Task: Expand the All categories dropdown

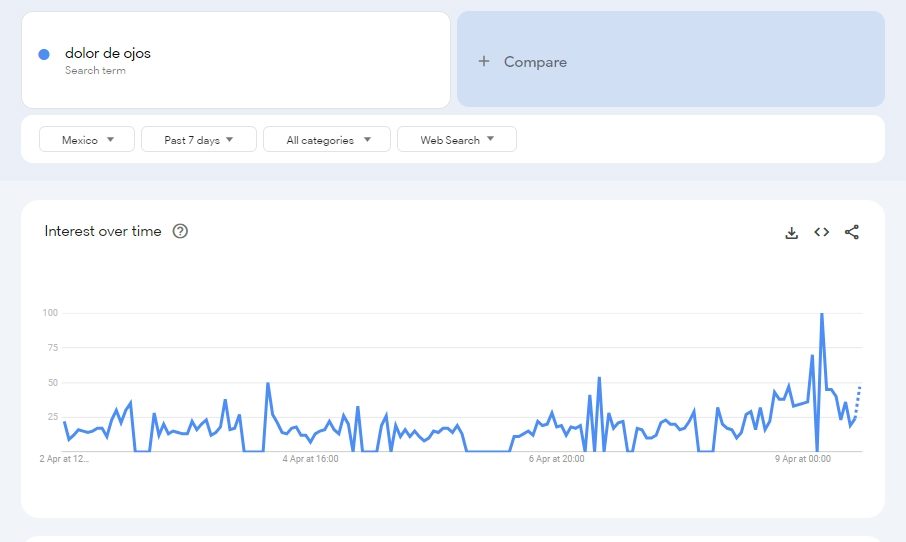Action: point(327,139)
